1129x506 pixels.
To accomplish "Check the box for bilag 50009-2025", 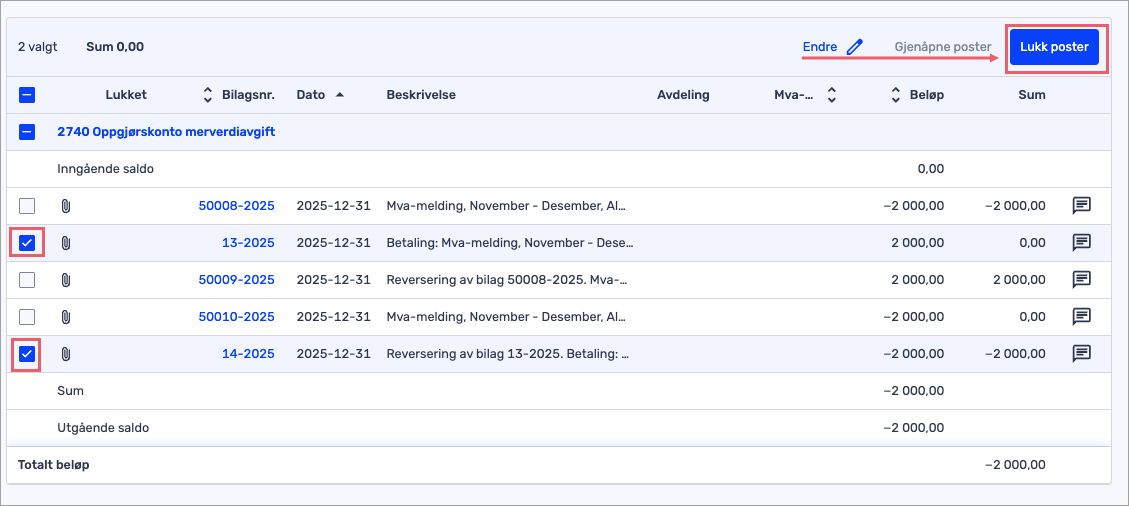I will click(27, 280).
